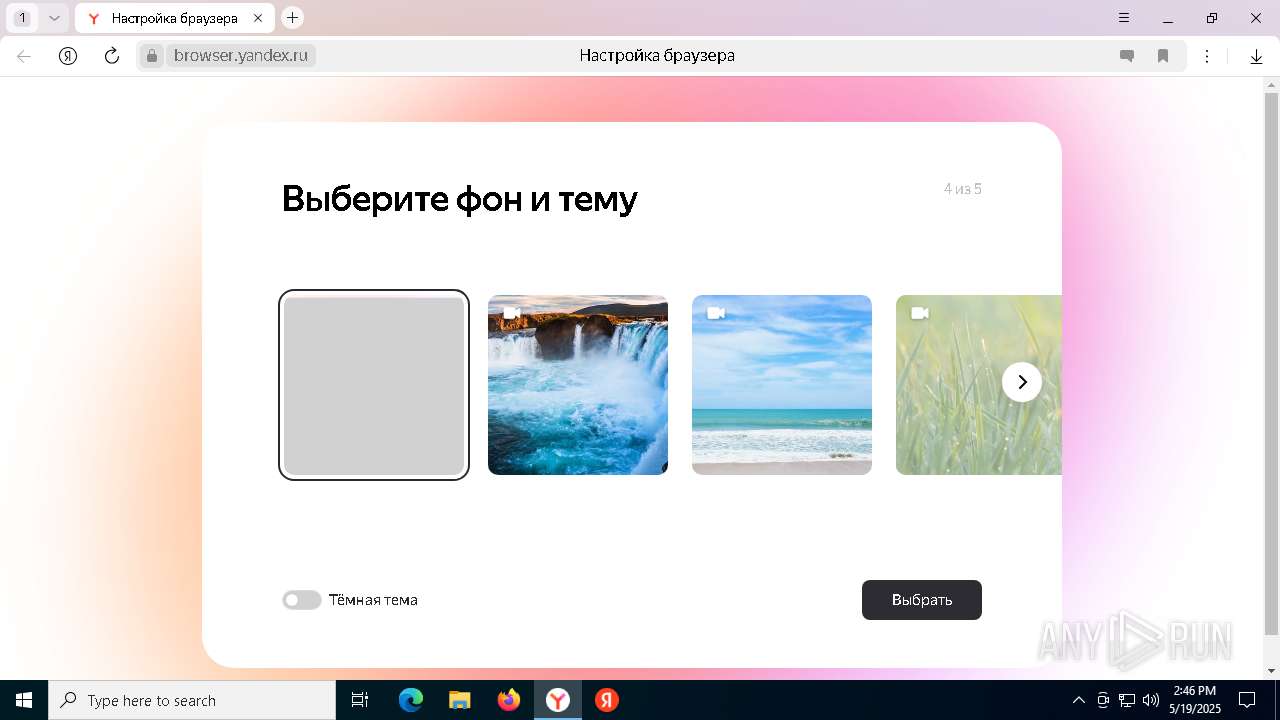Screen dimensions: 1280x720
Task: Open Task View on the taskbar
Action: 360,700
